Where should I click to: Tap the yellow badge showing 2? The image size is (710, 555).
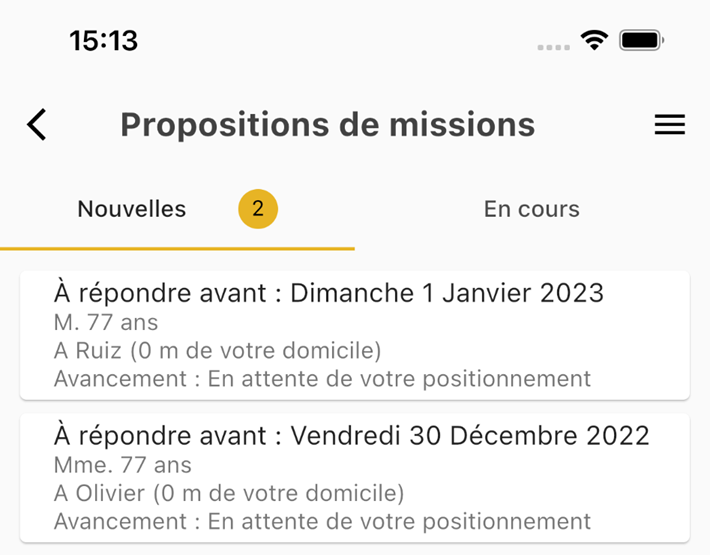pyautogui.click(x=258, y=209)
